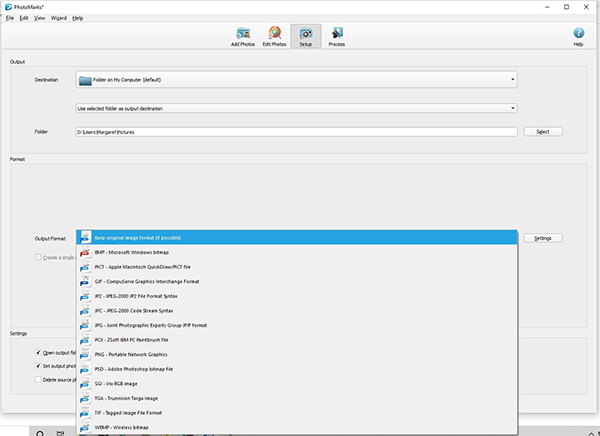Choose SGI - Iris RGB image
The width and height of the screenshot is (600, 436).
tap(297, 383)
